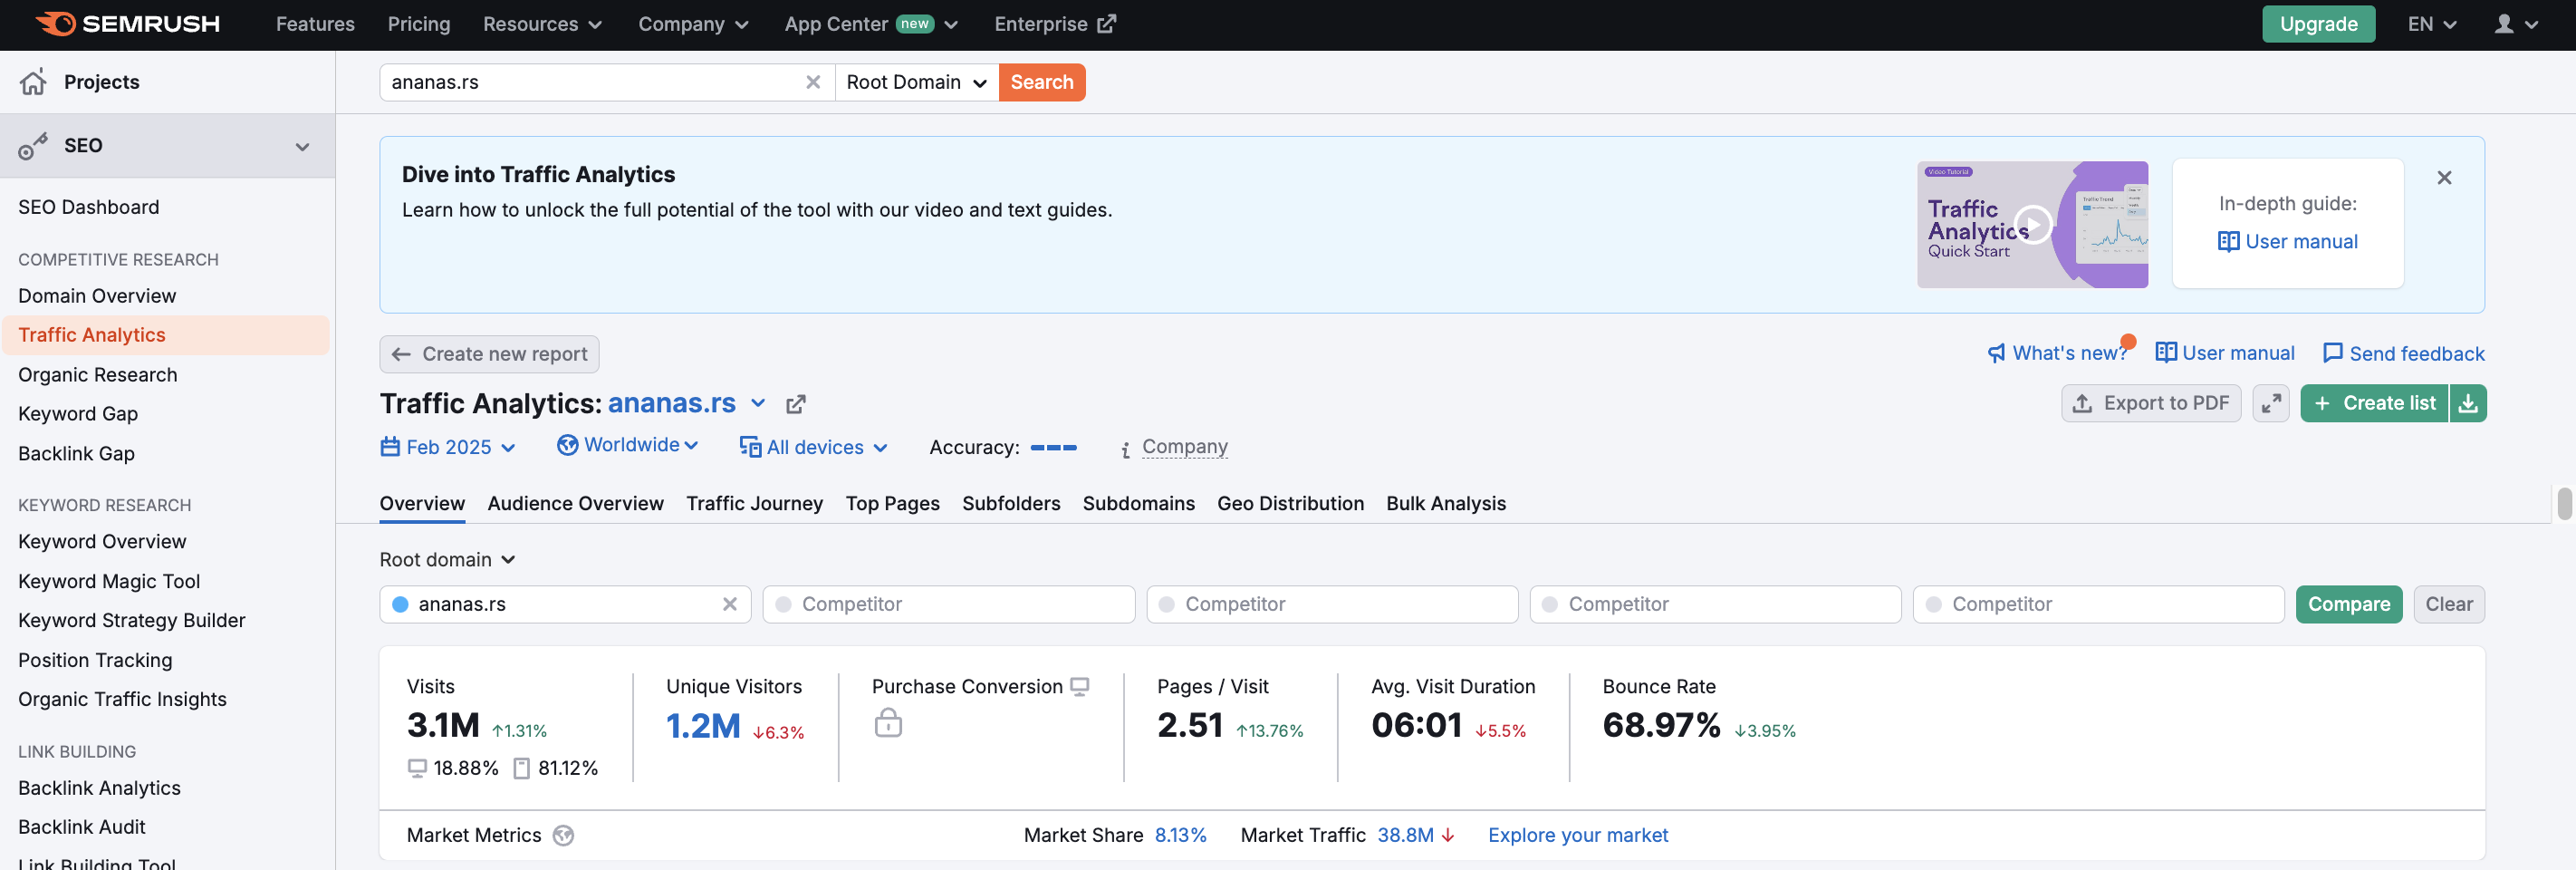The width and height of the screenshot is (2576, 870).
Task: Open Enterprise external link
Action: (1054, 24)
